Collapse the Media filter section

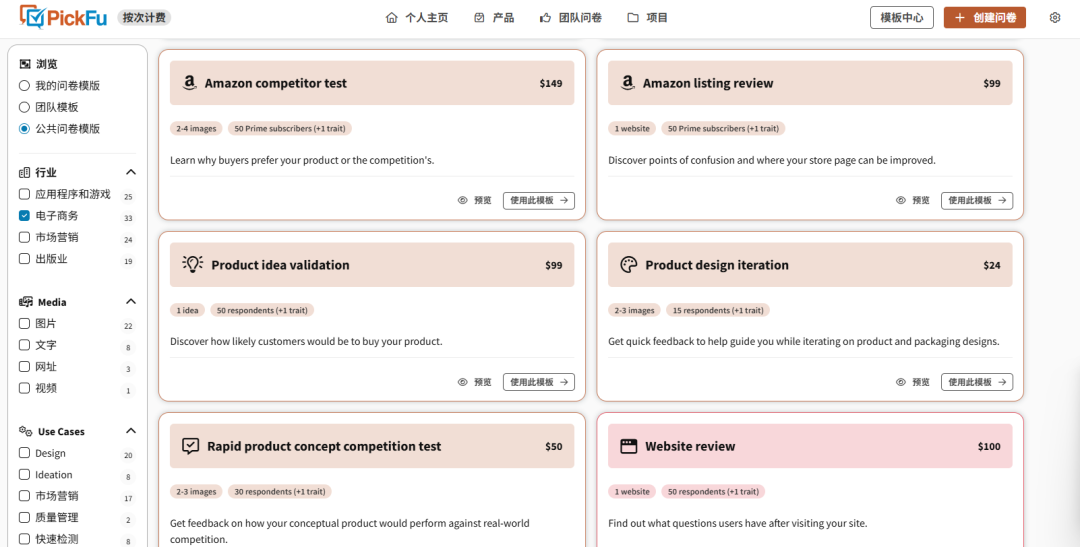click(x=130, y=302)
